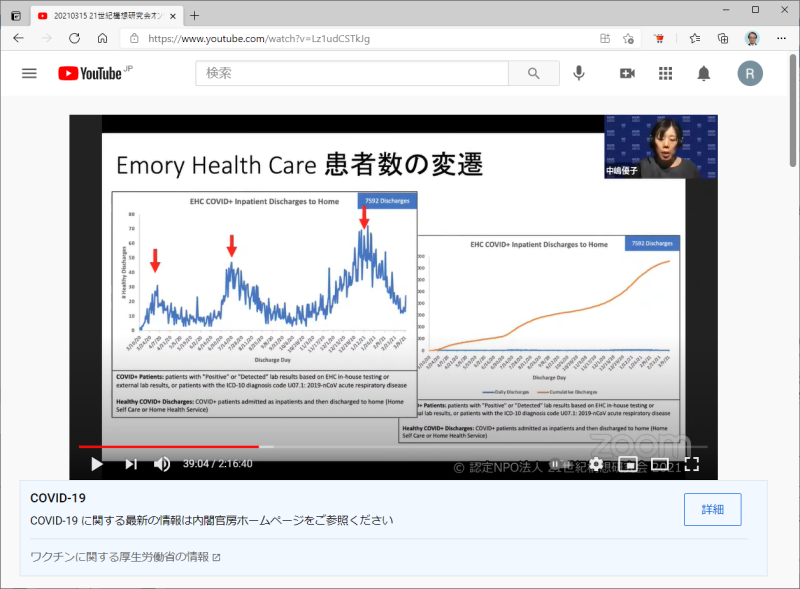
Task: Open the apps install icon in address bar
Action: 605,38
